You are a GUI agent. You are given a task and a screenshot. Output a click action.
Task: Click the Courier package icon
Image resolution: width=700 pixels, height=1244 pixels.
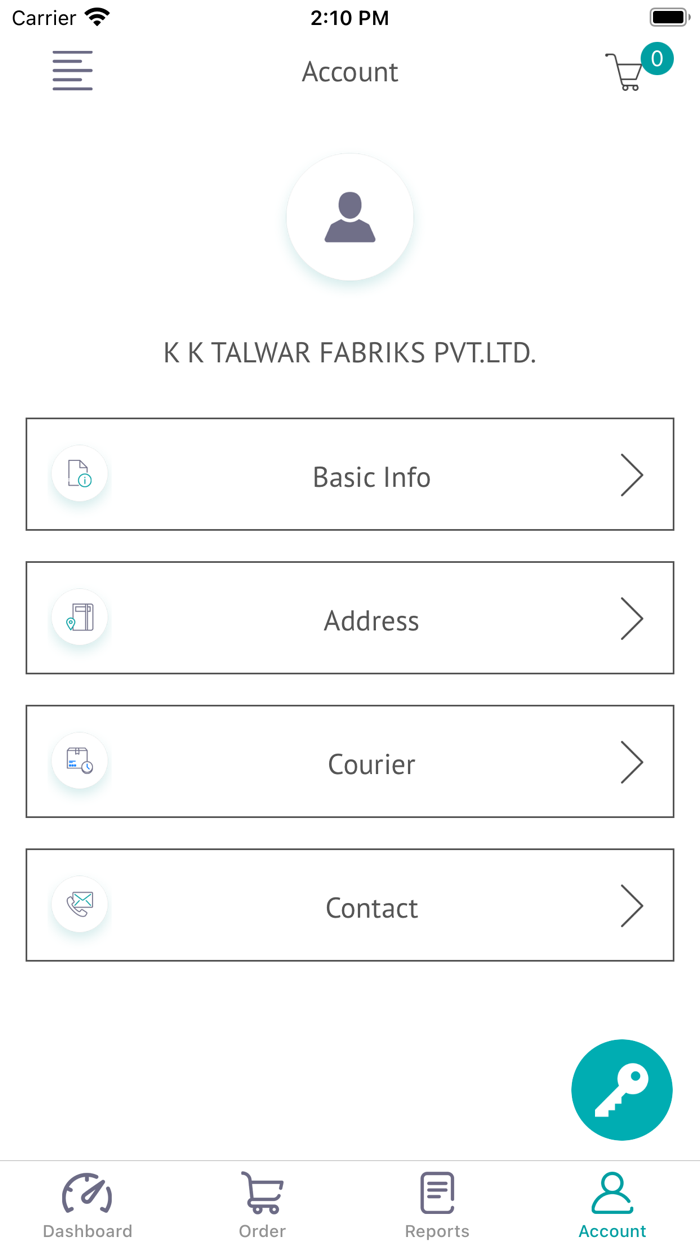click(x=79, y=761)
